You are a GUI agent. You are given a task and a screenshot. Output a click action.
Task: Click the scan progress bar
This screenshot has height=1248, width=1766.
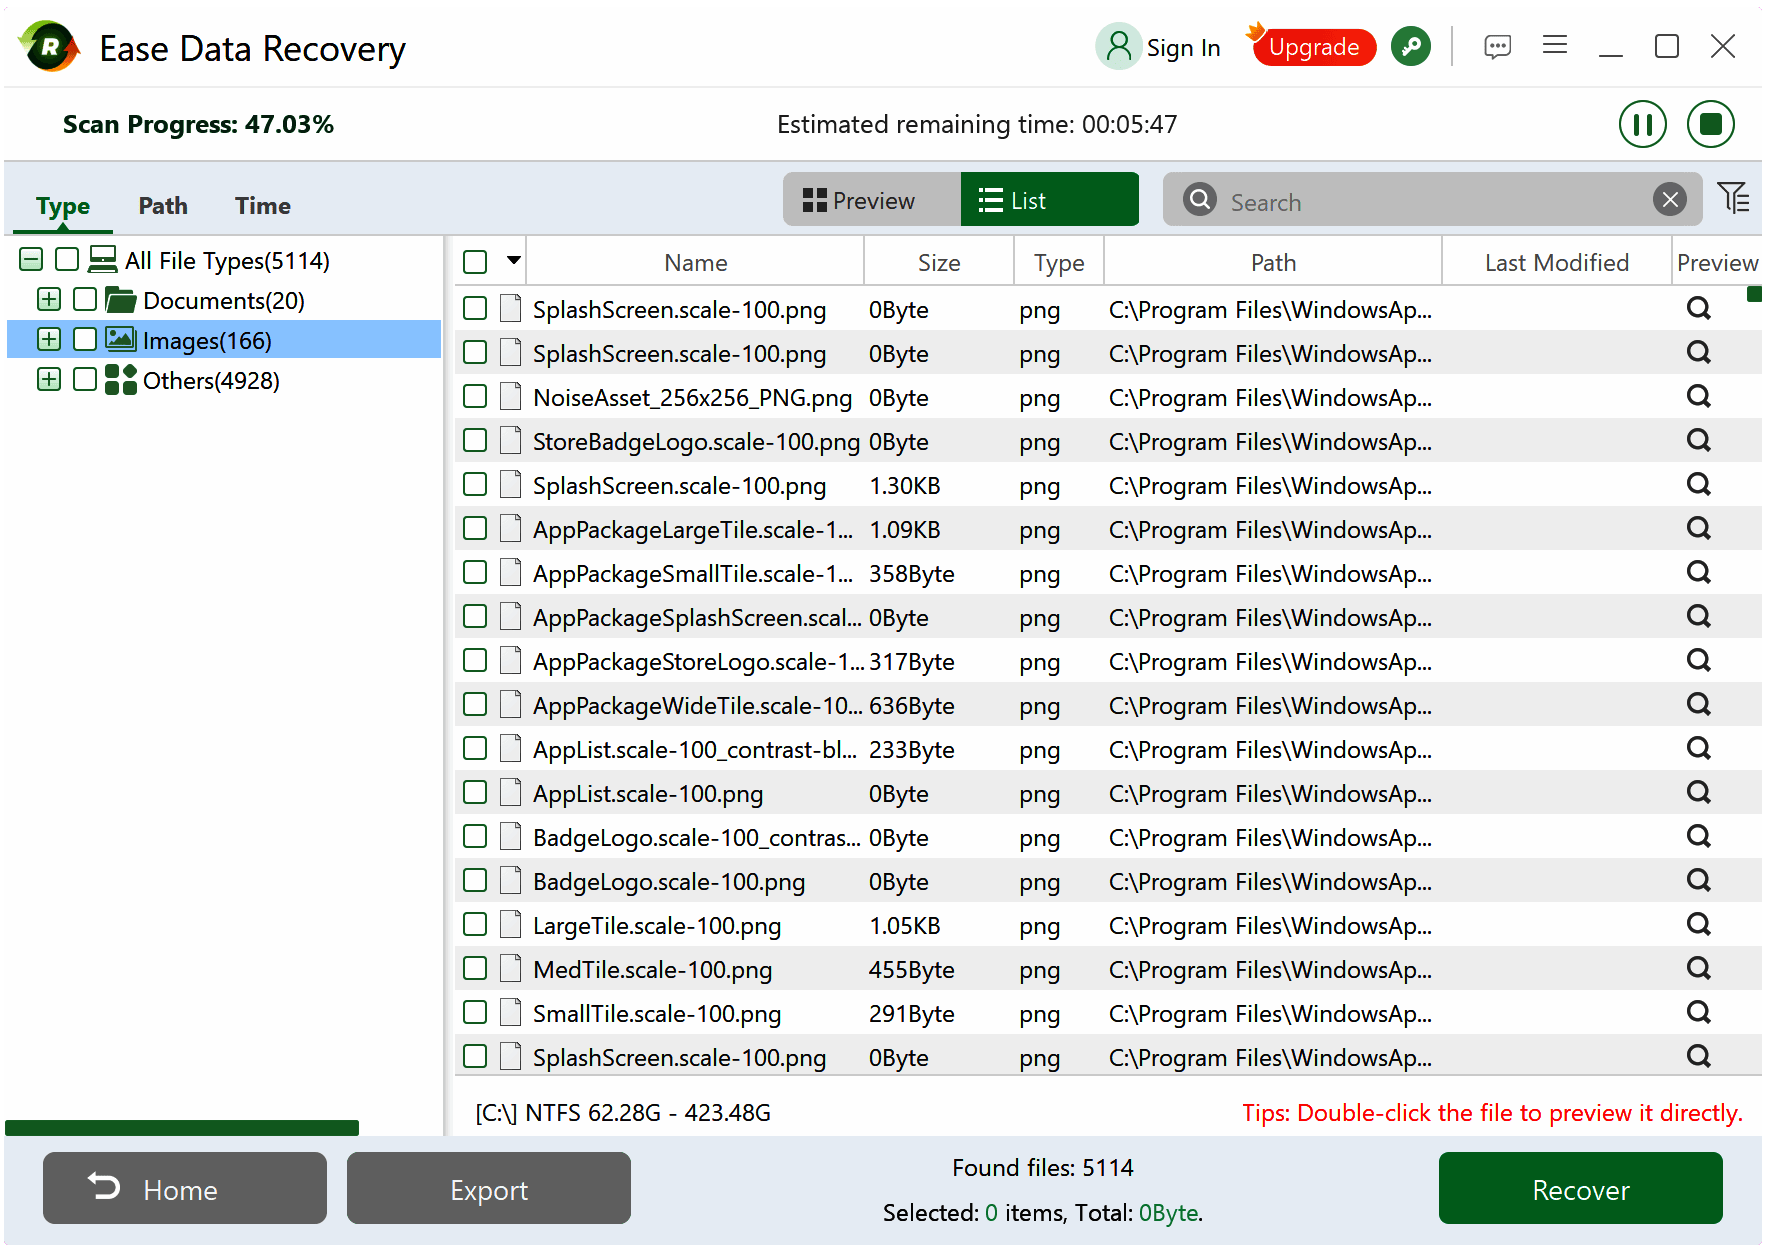(x=182, y=1128)
